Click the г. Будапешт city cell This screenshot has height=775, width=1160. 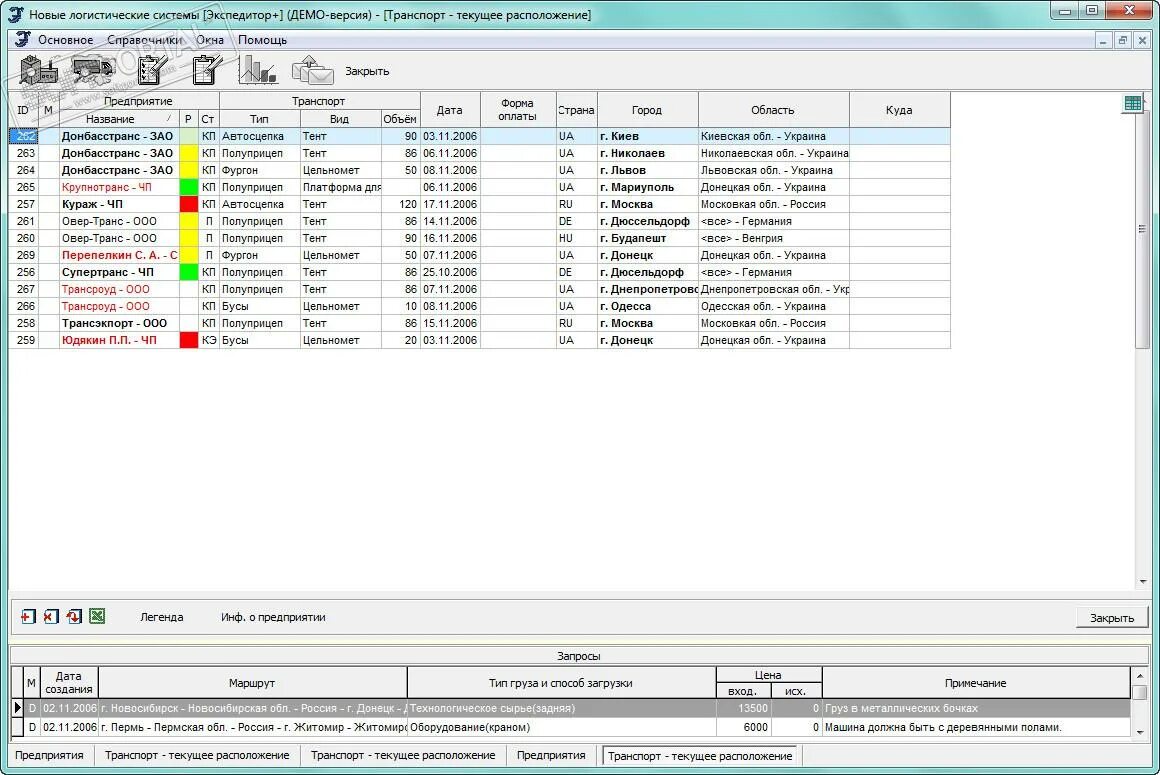(x=647, y=238)
